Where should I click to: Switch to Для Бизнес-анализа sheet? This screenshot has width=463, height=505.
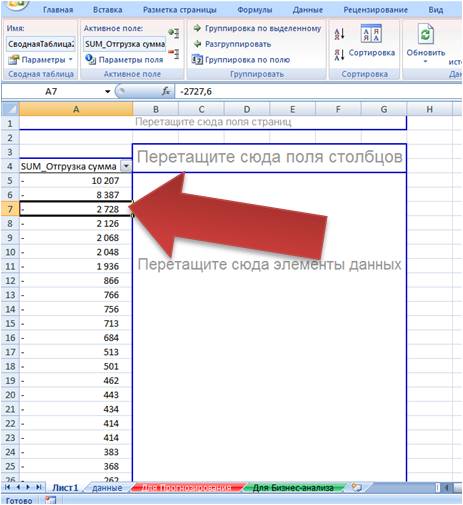pyautogui.click(x=293, y=488)
